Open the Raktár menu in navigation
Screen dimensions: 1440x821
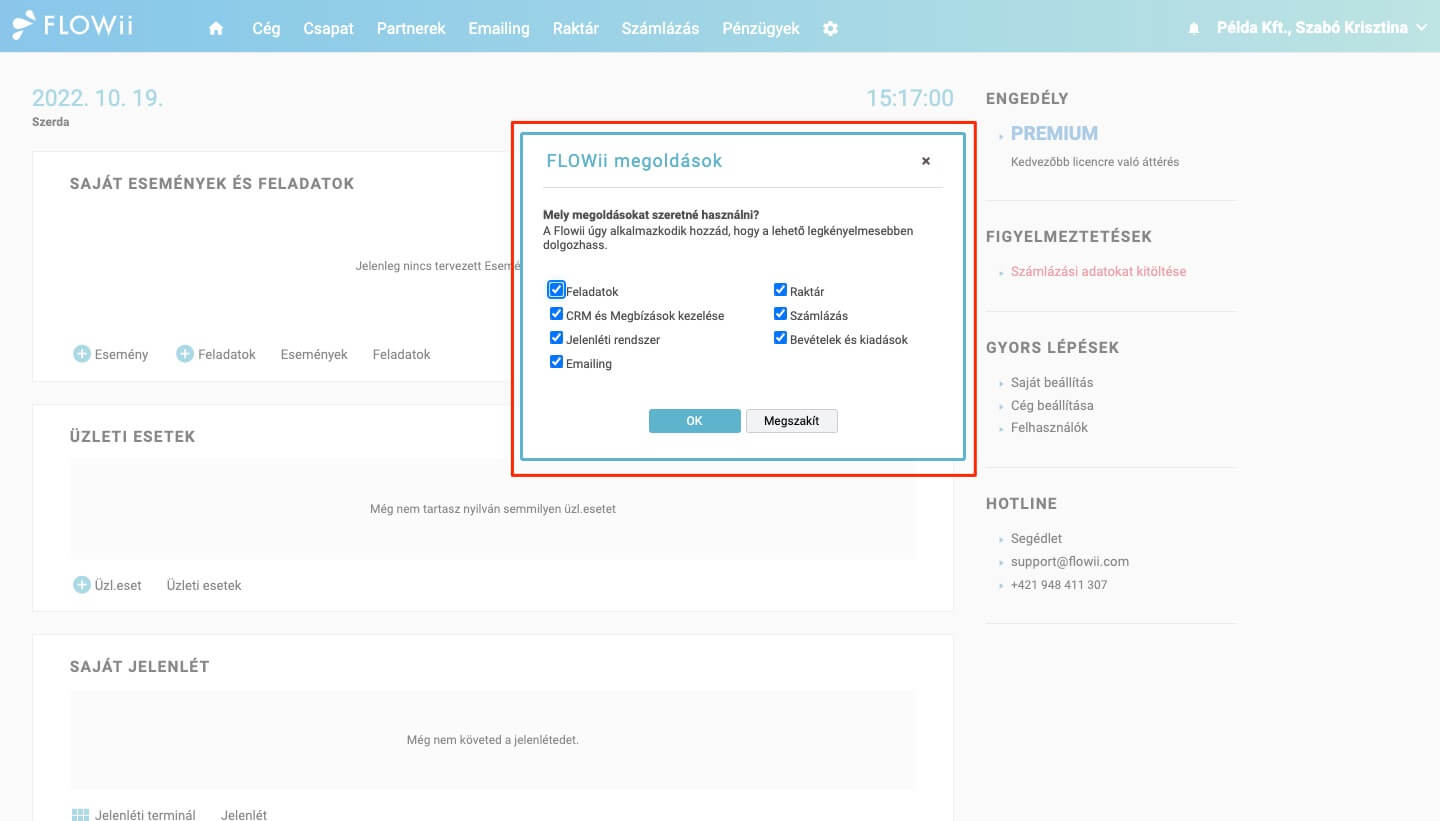[x=576, y=28]
